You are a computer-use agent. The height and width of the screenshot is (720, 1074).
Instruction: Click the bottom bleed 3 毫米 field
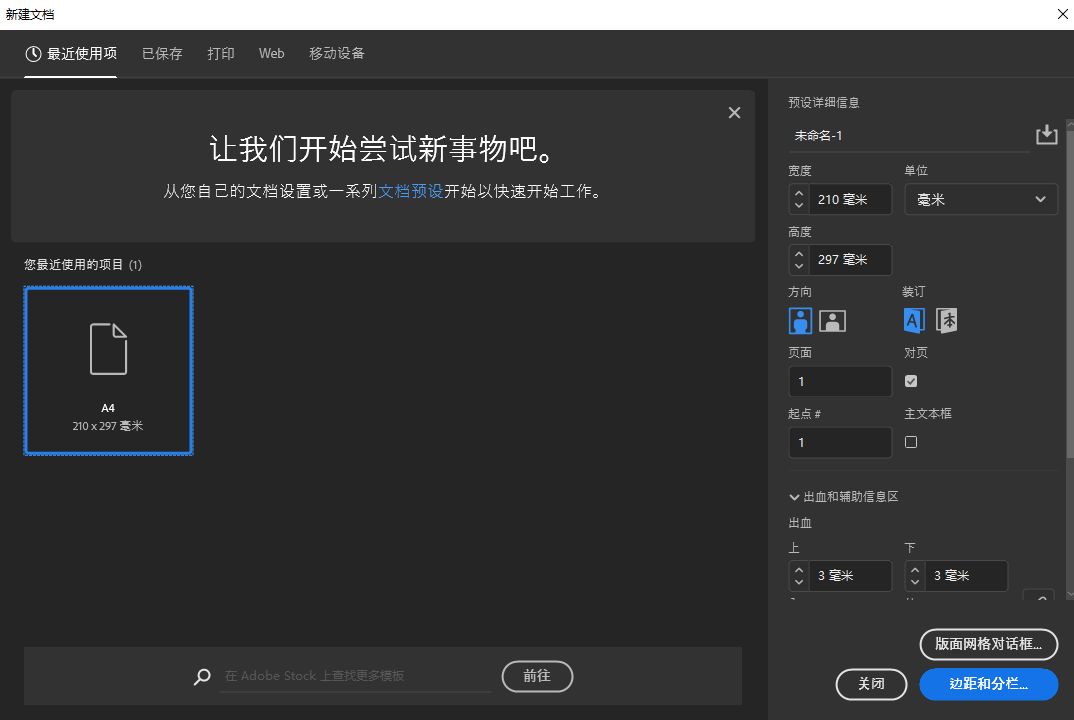click(966, 575)
